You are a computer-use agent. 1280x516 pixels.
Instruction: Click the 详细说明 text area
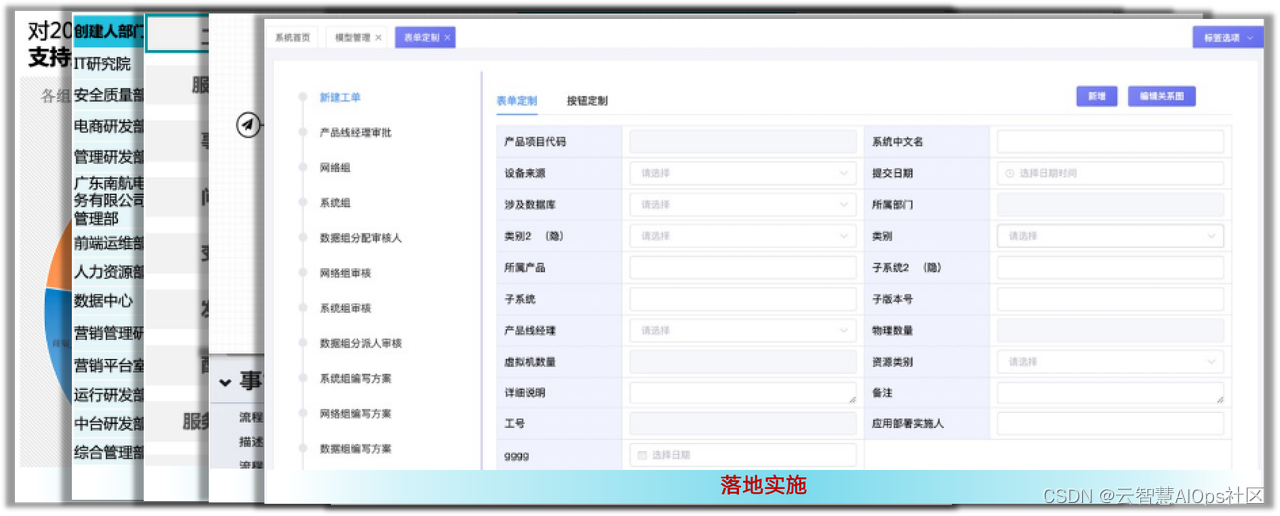coord(743,393)
